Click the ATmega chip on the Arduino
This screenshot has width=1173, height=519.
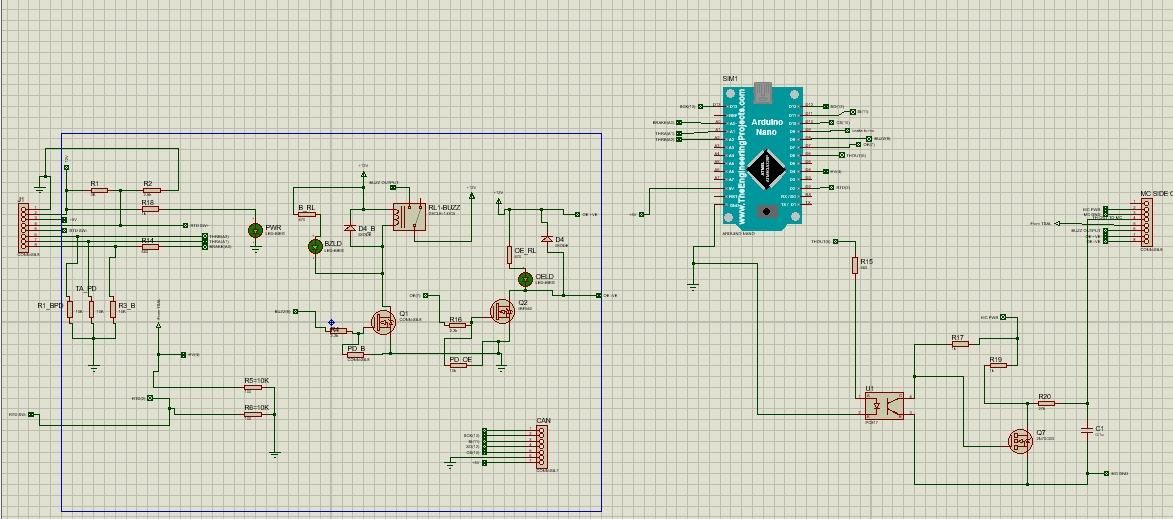[x=766, y=168]
